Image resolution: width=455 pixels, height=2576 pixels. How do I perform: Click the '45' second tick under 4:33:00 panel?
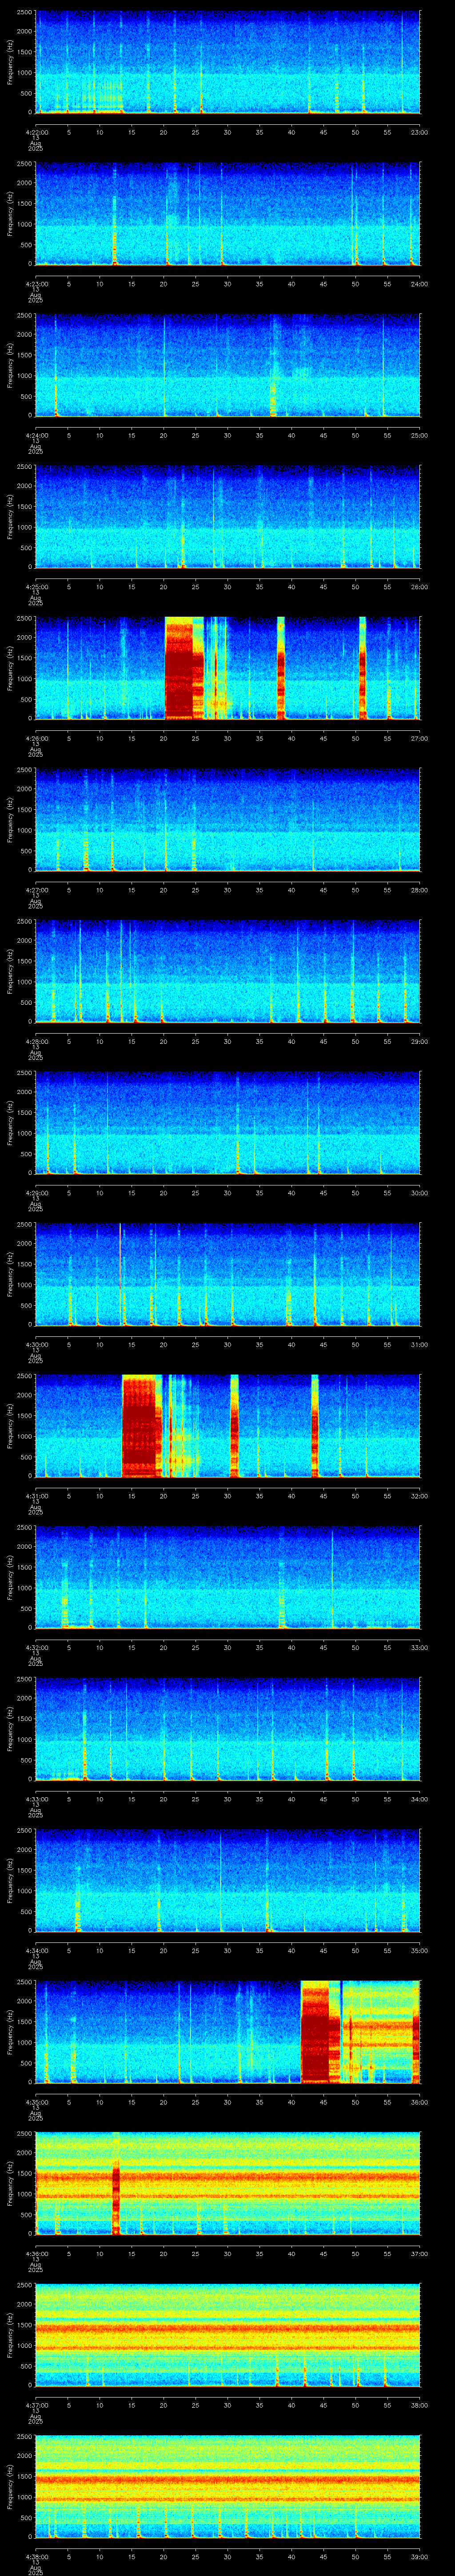click(x=324, y=1800)
